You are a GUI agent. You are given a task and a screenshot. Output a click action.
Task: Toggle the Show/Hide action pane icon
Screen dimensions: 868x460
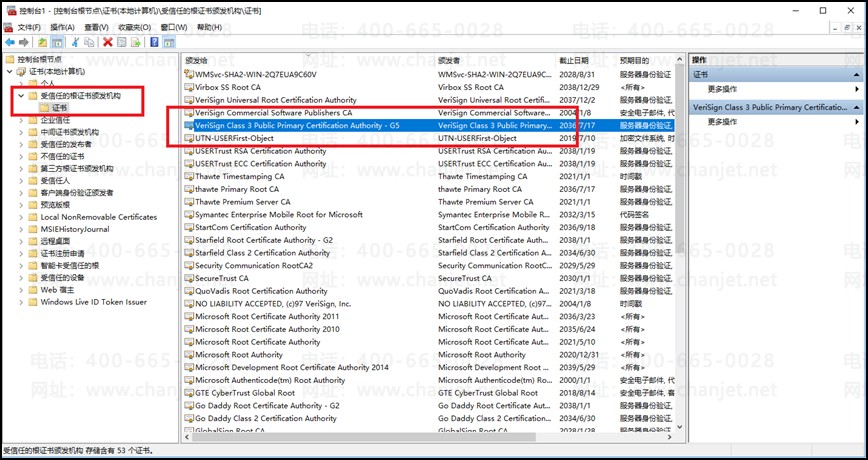pyautogui.click(x=169, y=42)
